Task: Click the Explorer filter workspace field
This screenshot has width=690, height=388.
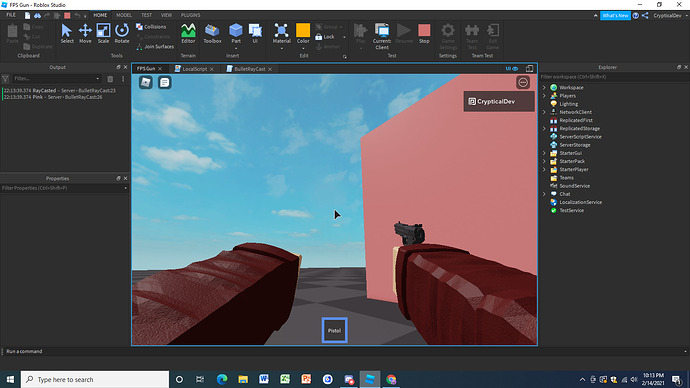Action: click(614, 77)
